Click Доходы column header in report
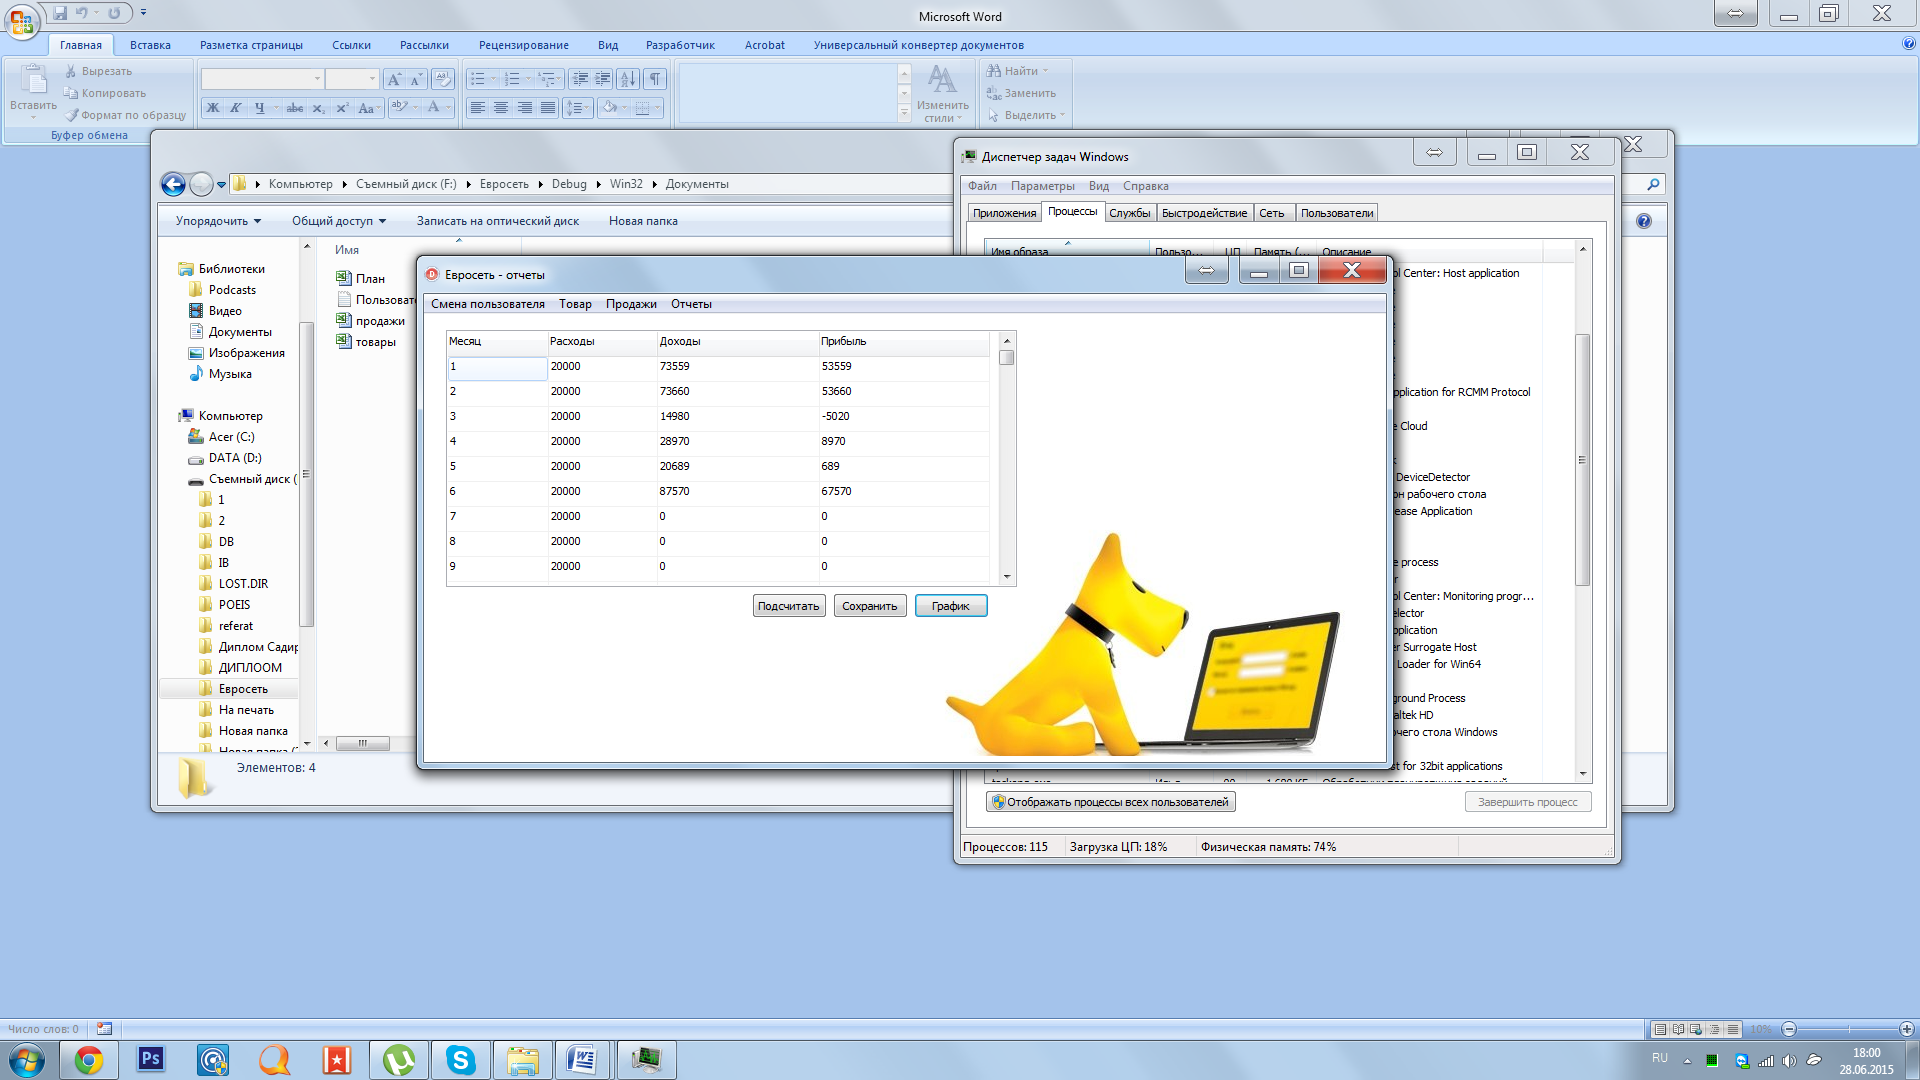The width and height of the screenshot is (1920, 1080). [x=737, y=341]
